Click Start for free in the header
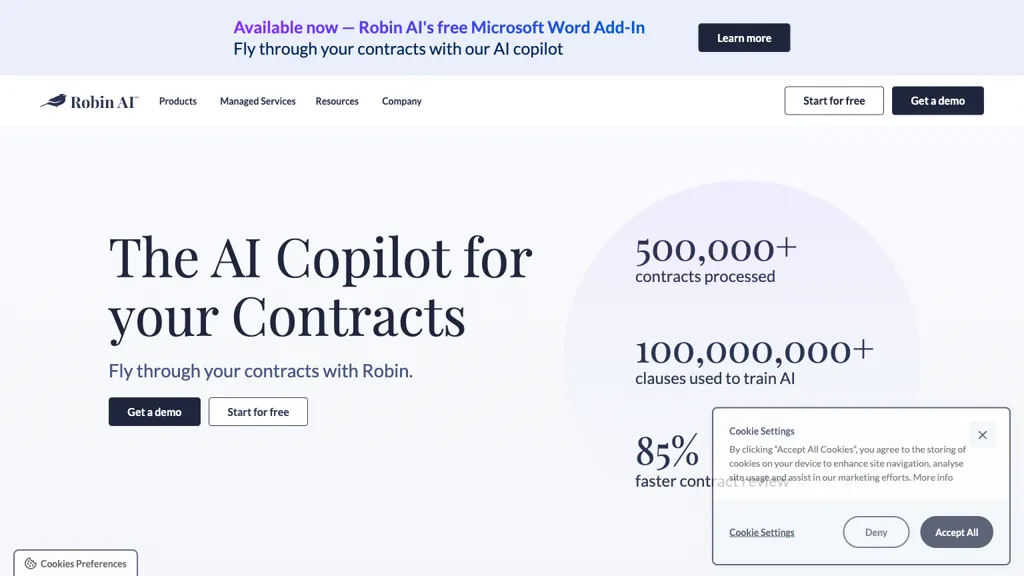 tap(833, 100)
